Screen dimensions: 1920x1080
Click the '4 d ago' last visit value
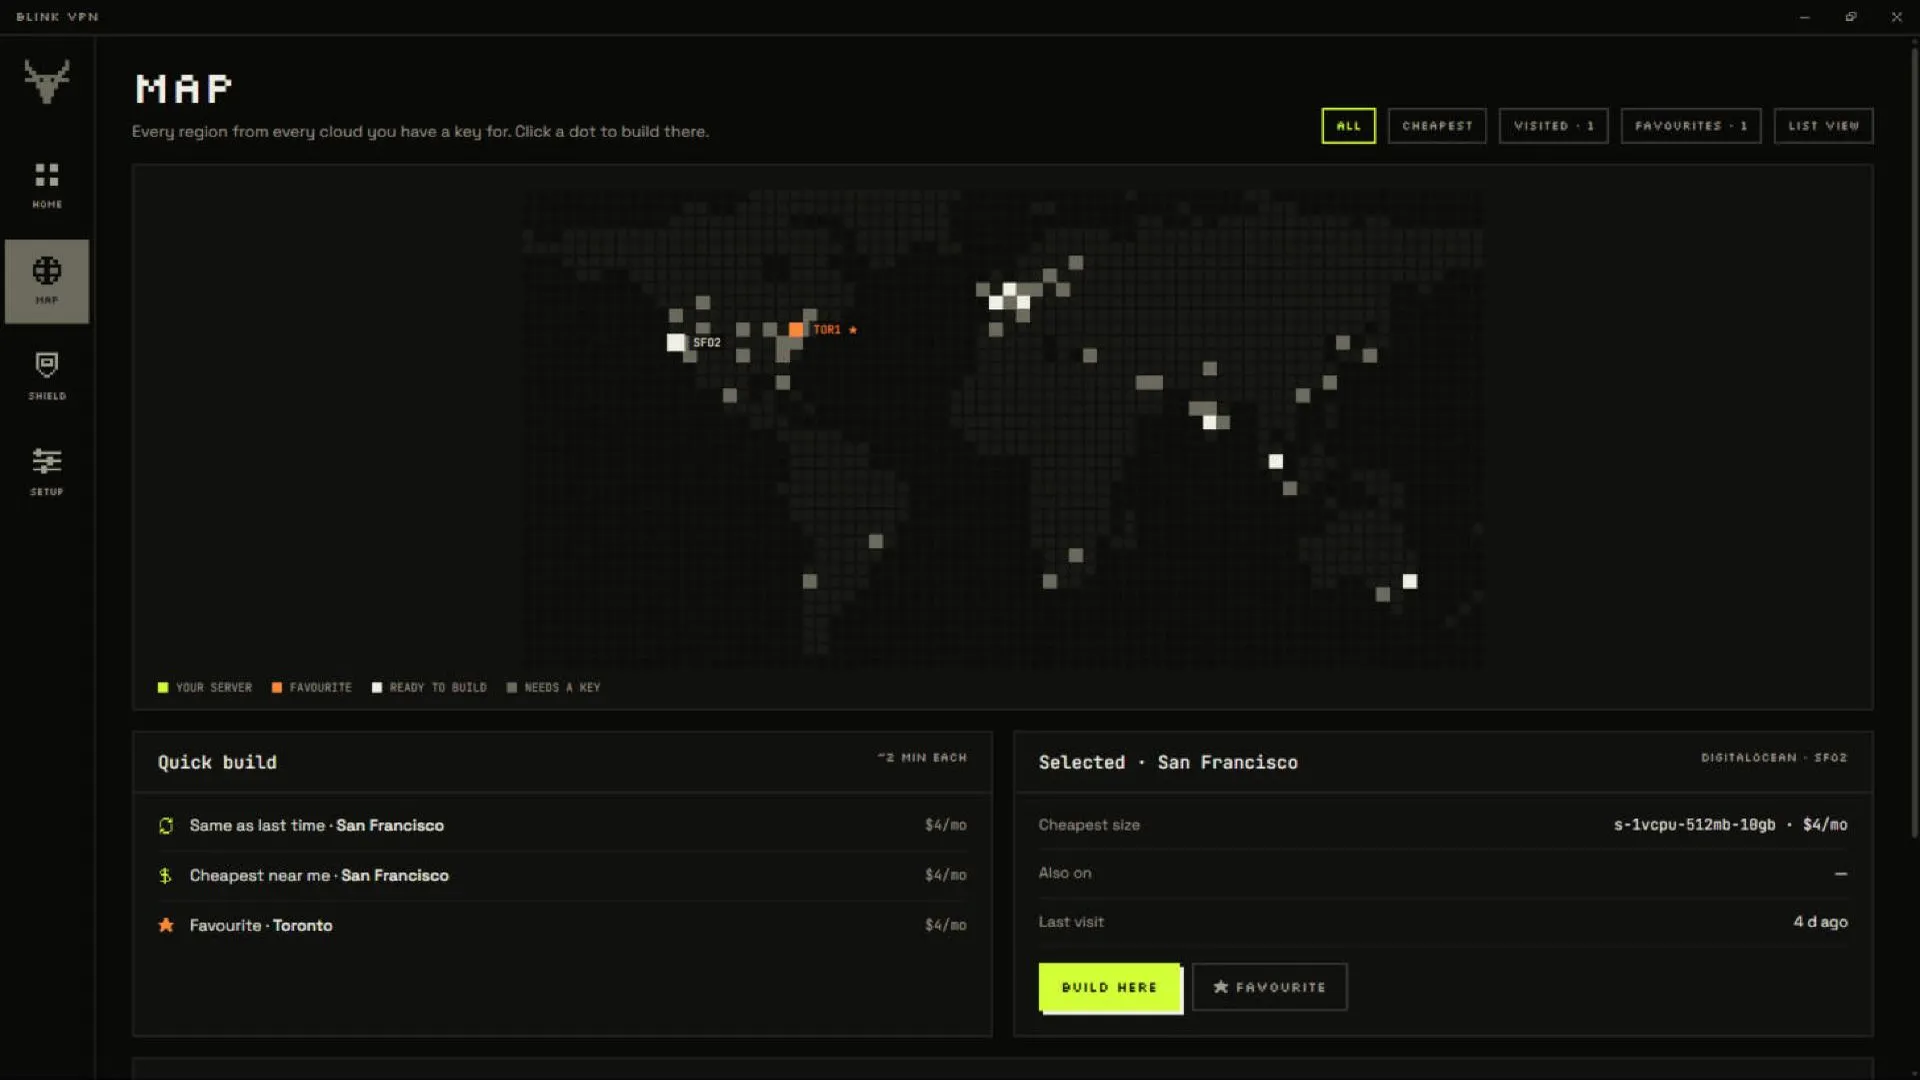[1820, 922]
